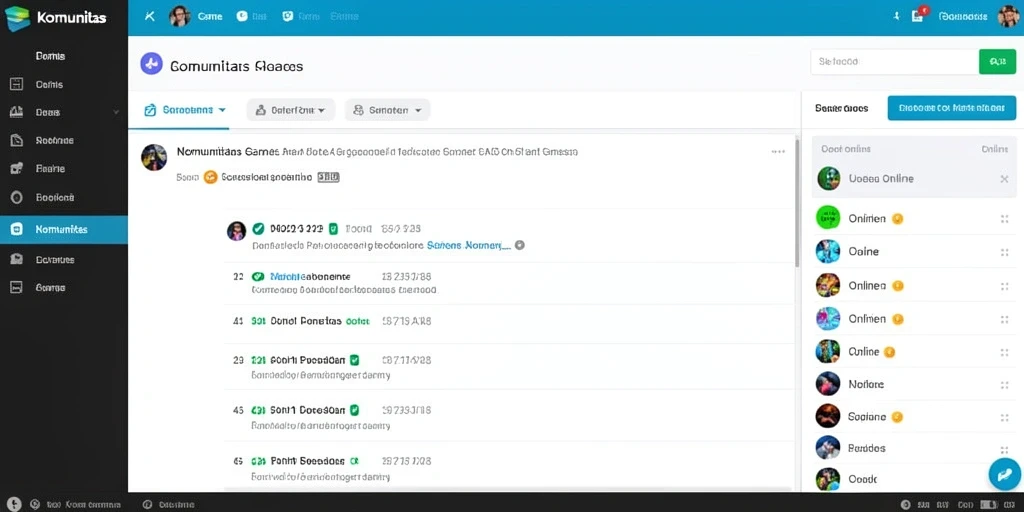The height and width of the screenshot is (512, 1024).
Task: Open the Matcht eabonente link
Action: pos(310,276)
